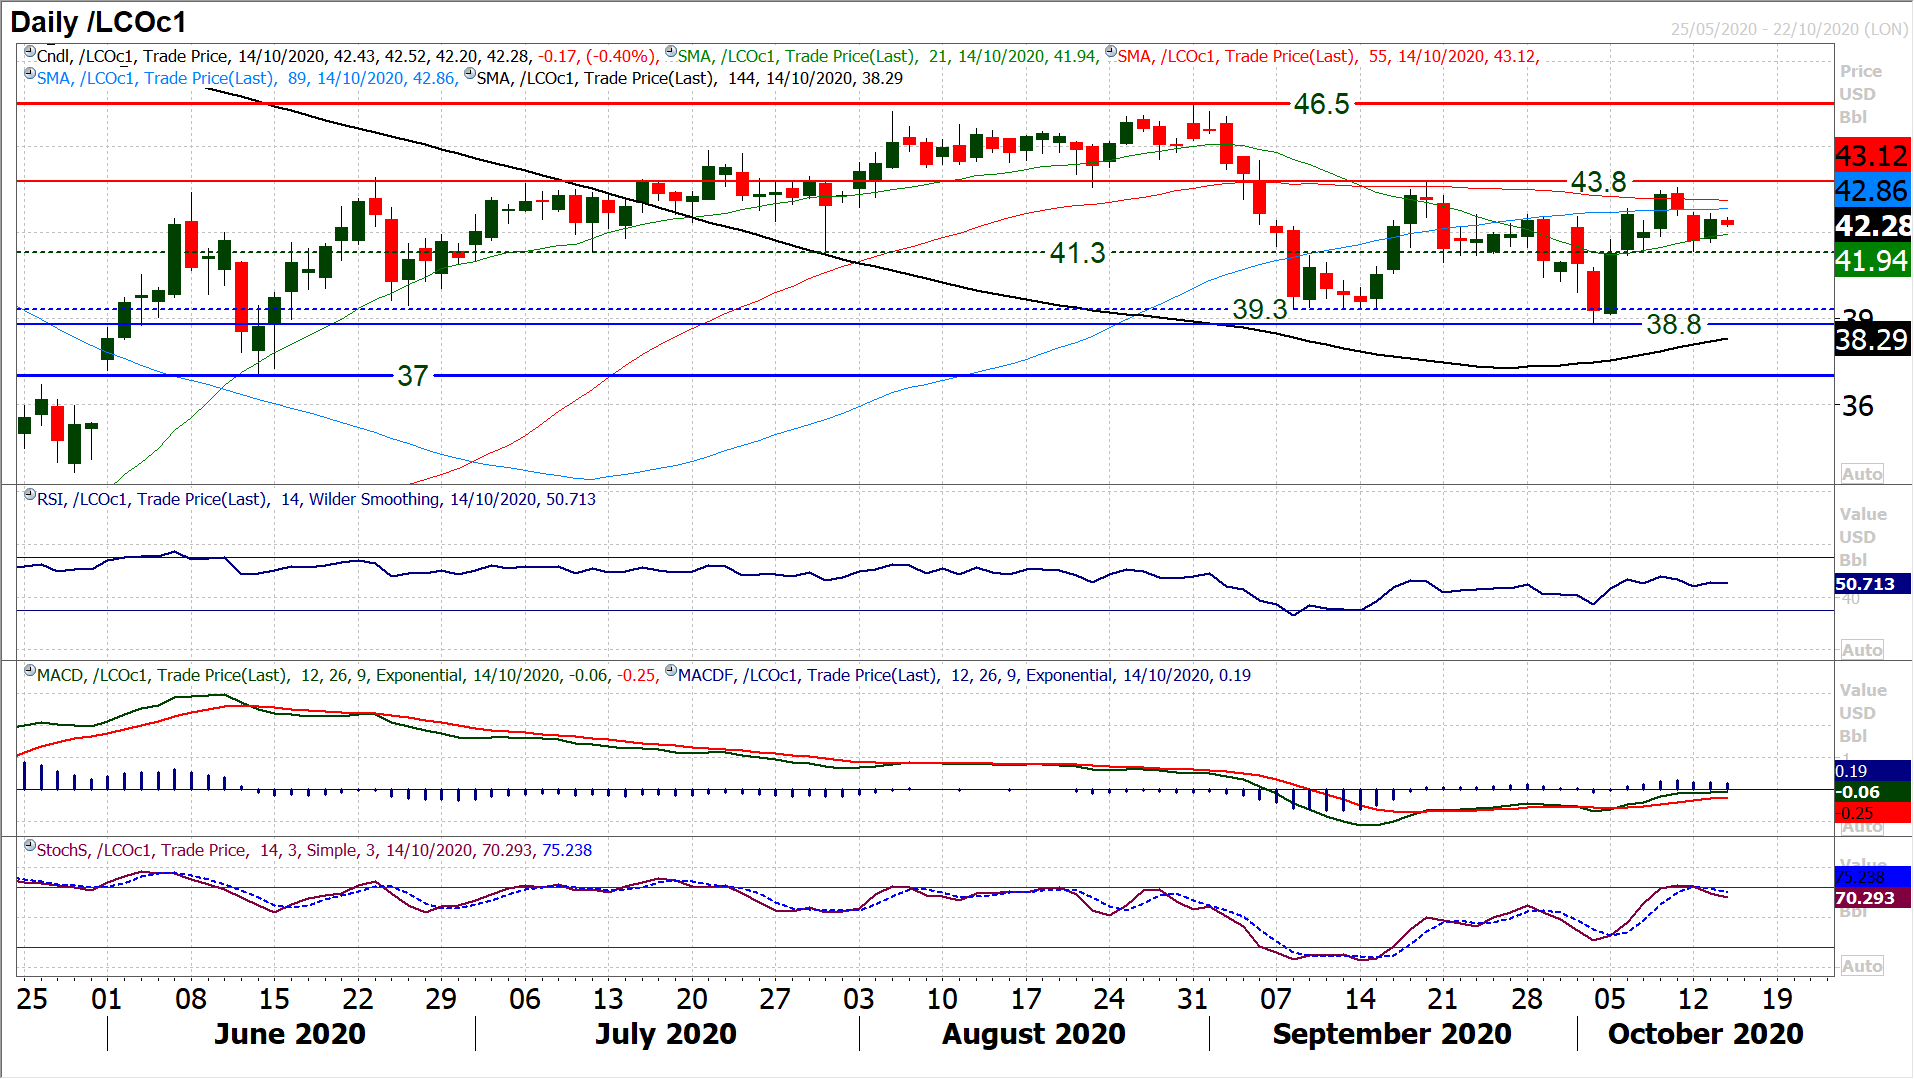Viewport: 1914px width, 1079px height.
Task: Click the black 42.28 last price tag
Action: [1872, 226]
